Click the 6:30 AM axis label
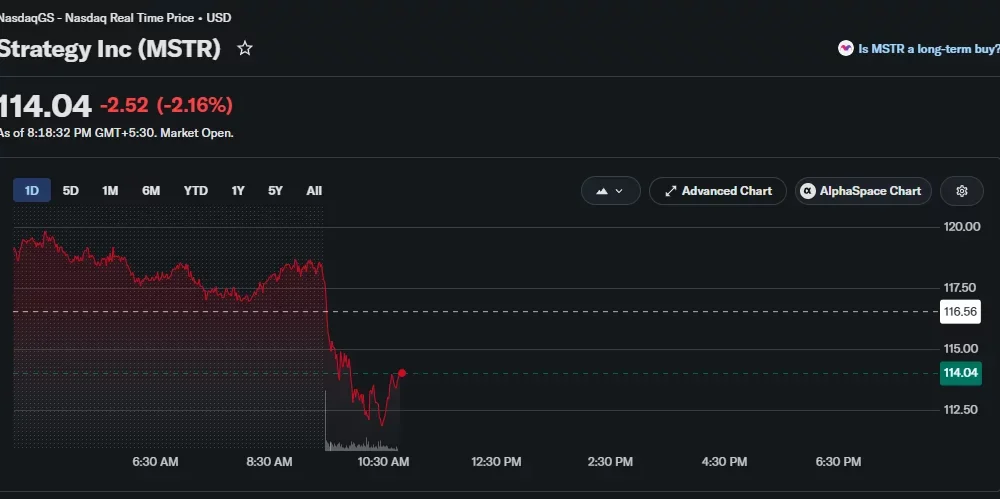 [x=155, y=461]
